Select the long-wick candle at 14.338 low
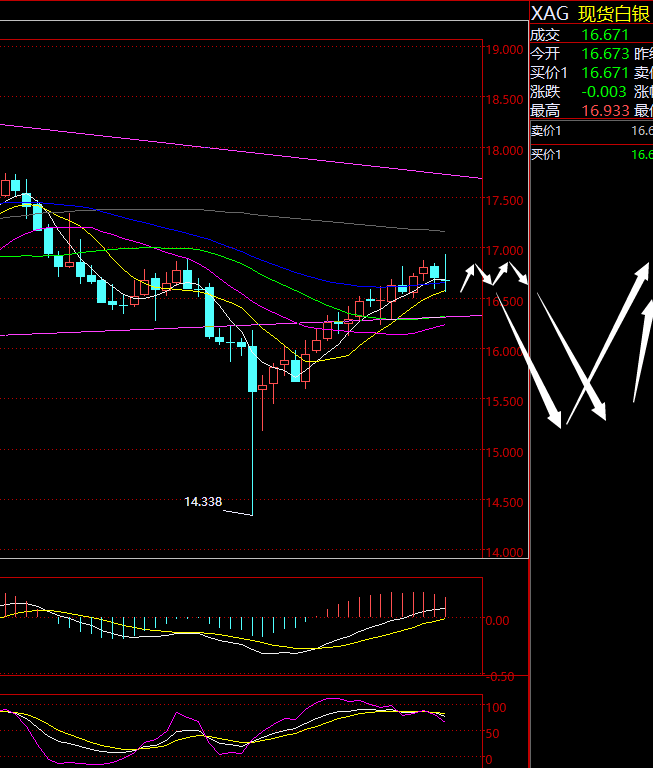653x768 pixels. [x=253, y=422]
